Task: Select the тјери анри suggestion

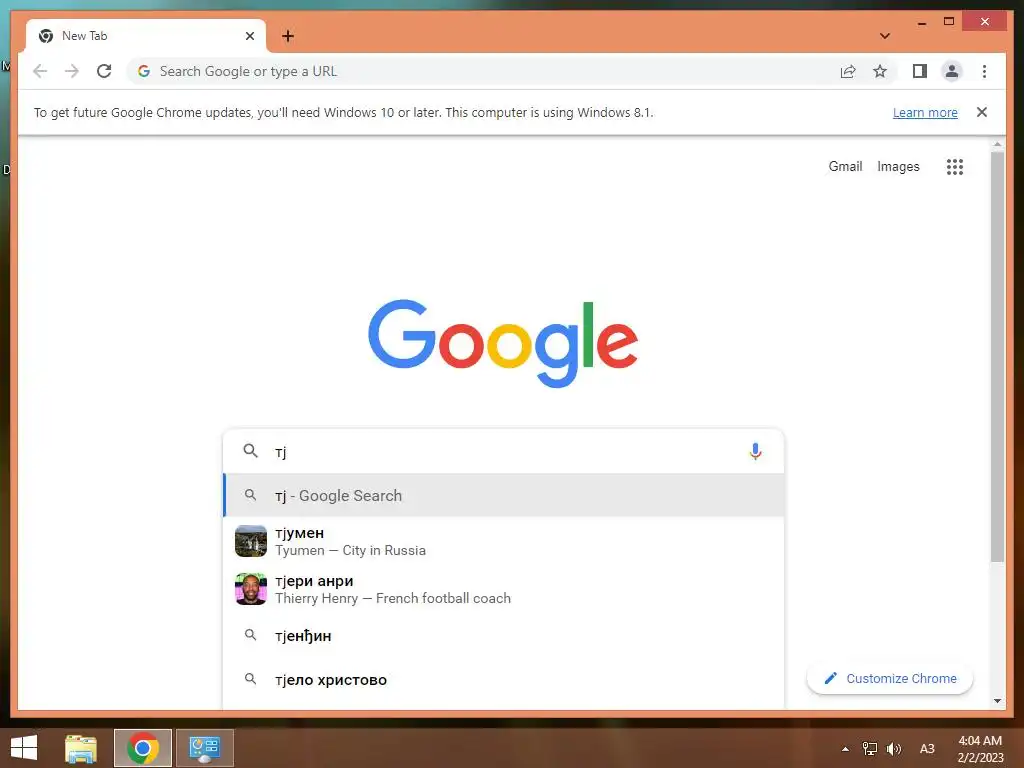Action: point(503,589)
